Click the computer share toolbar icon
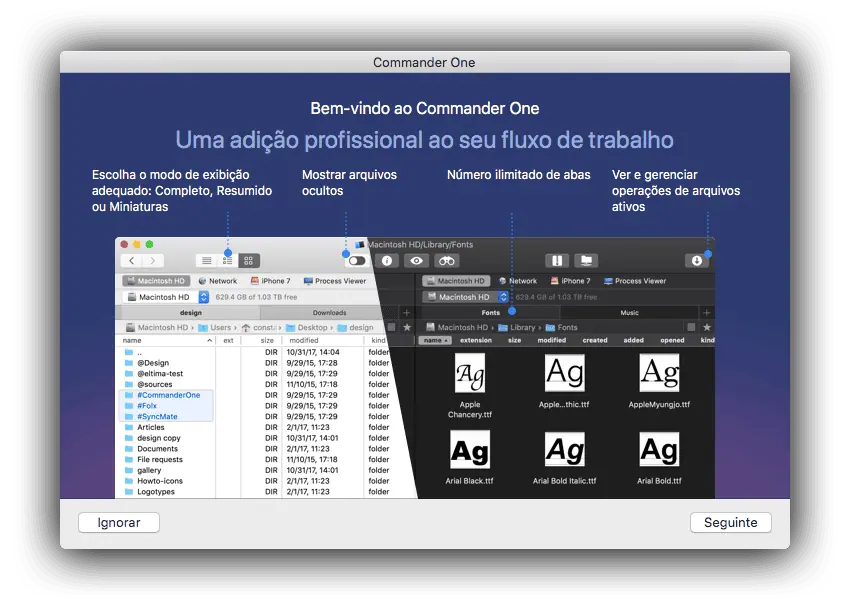The image size is (850, 600). 586,261
